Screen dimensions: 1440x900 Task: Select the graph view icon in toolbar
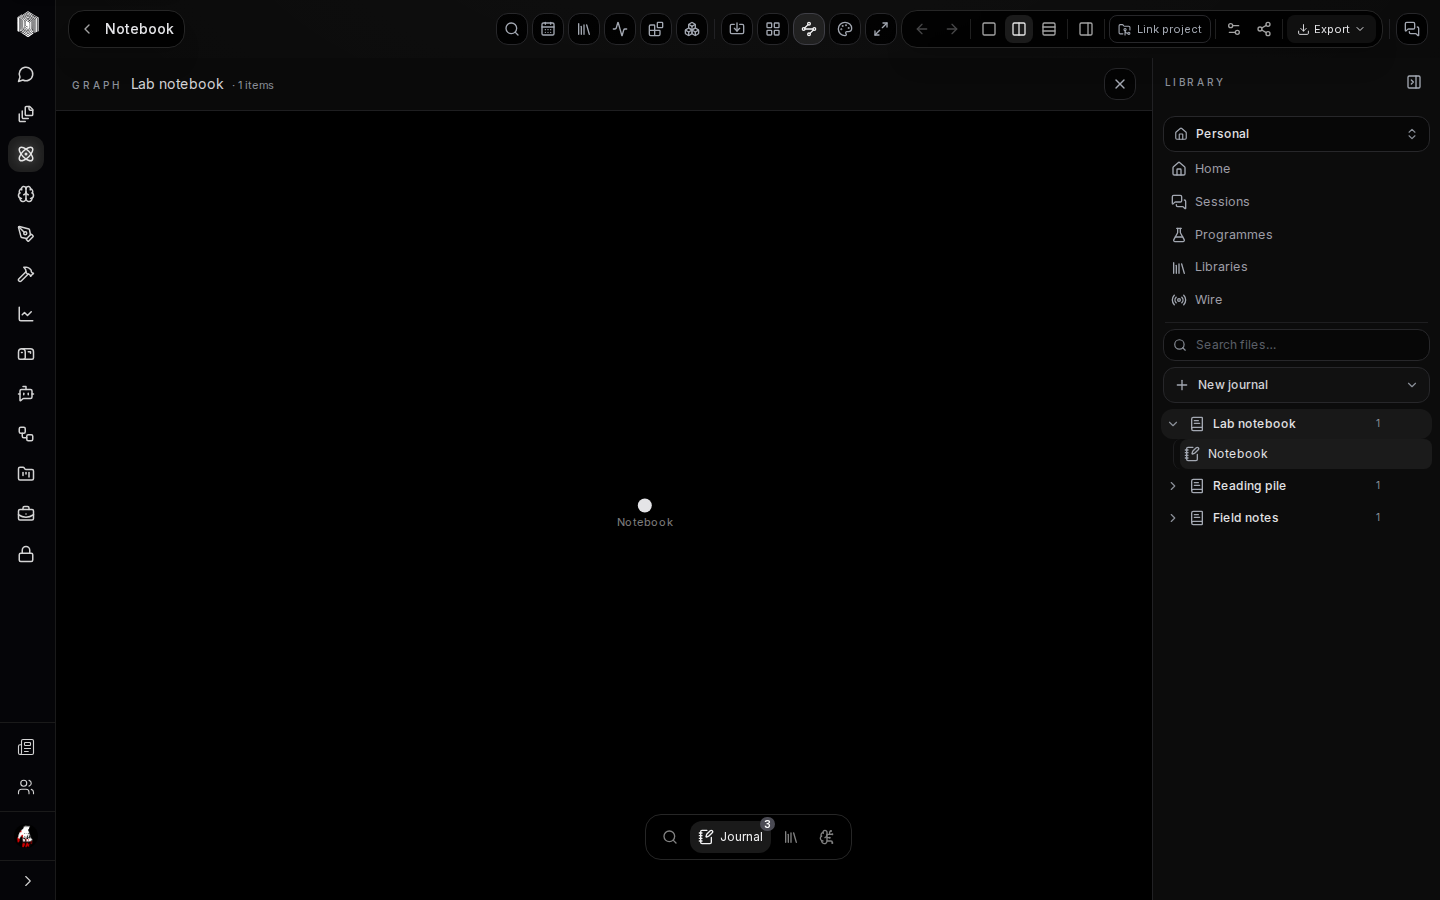809,29
